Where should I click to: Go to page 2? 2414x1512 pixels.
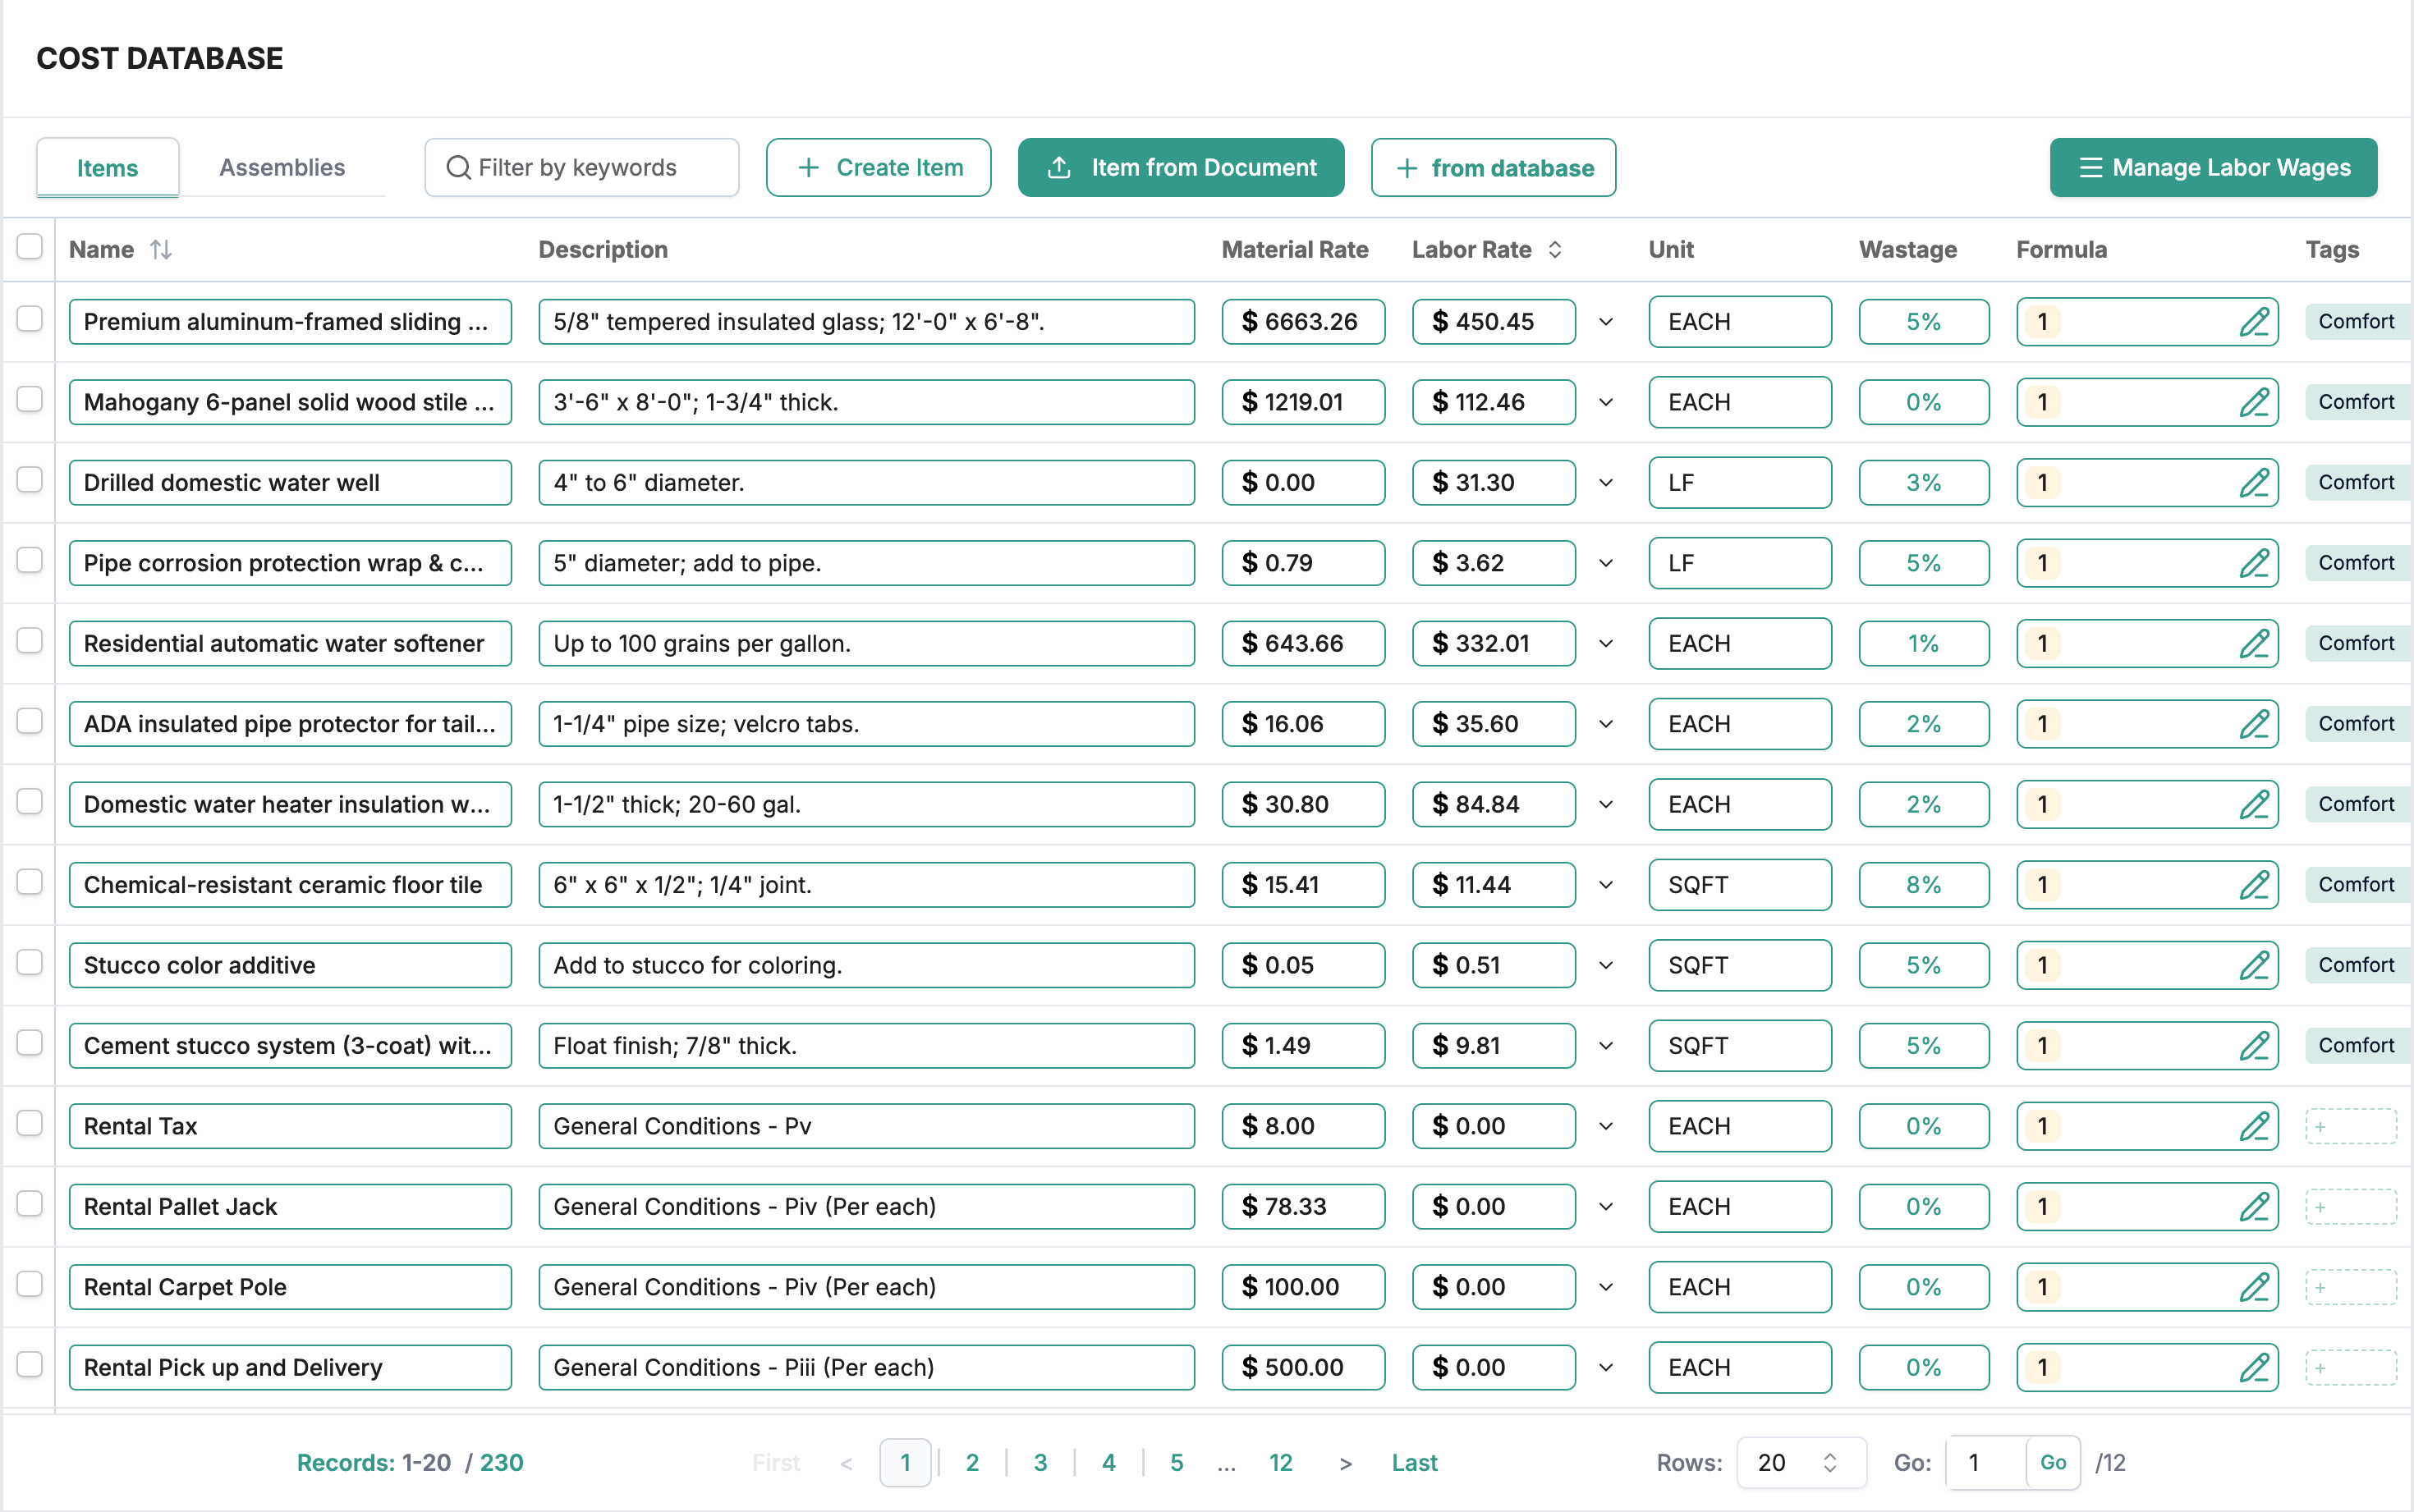pyautogui.click(x=972, y=1463)
